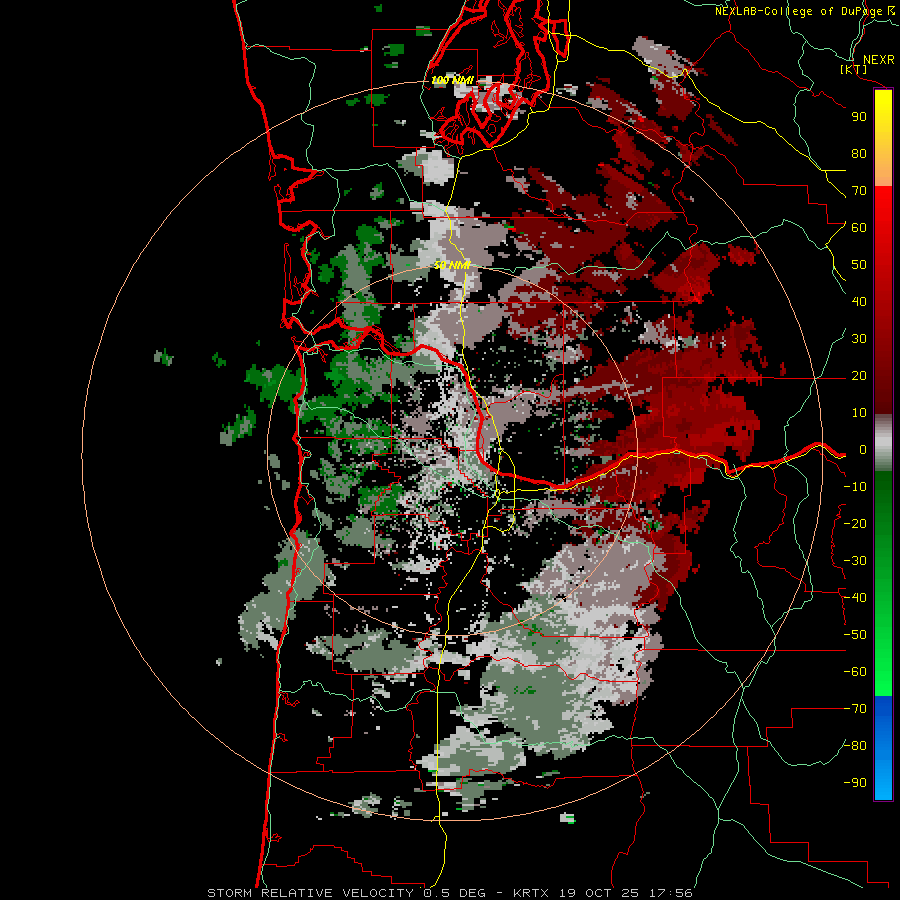Select the -70 scale label

[x=855, y=709]
